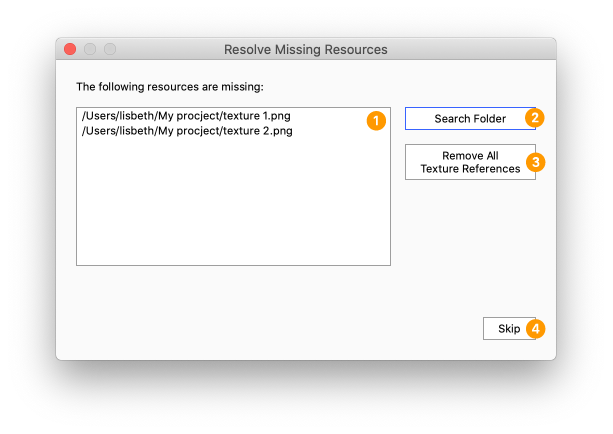Click the grayed-out minimize window button
The height and width of the screenshot is (434, 613).
point(90,49)
